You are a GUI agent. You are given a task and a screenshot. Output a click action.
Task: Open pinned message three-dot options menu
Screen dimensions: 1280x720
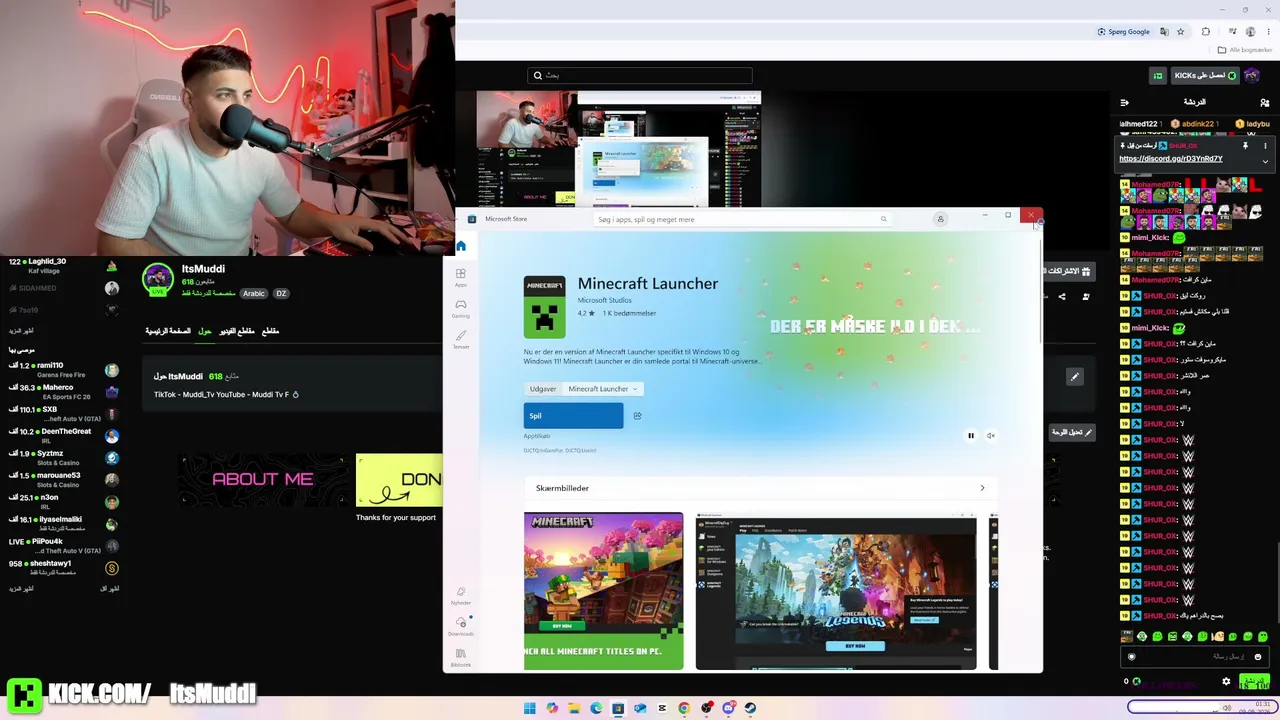click(x=1265, y=146)
